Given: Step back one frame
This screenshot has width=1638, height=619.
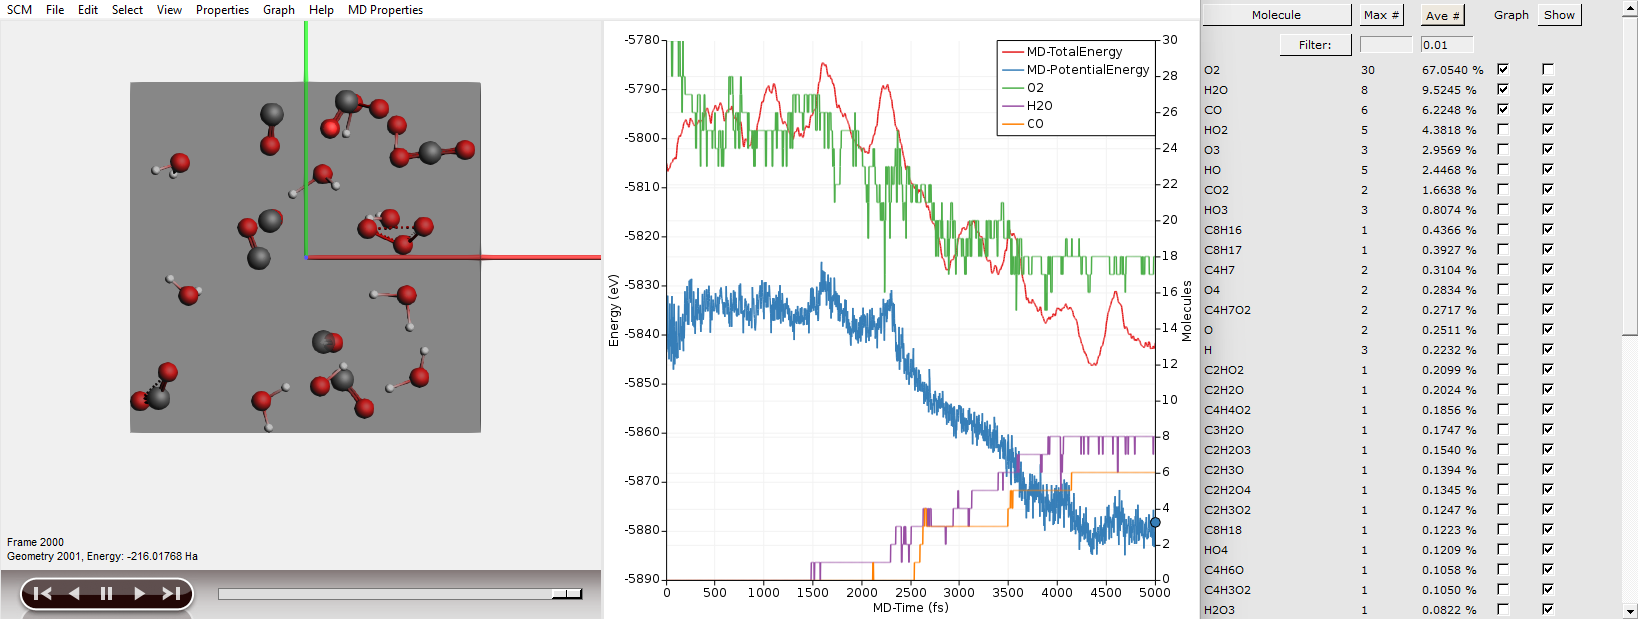Looking at the screenshot, I should pos(74,594).
